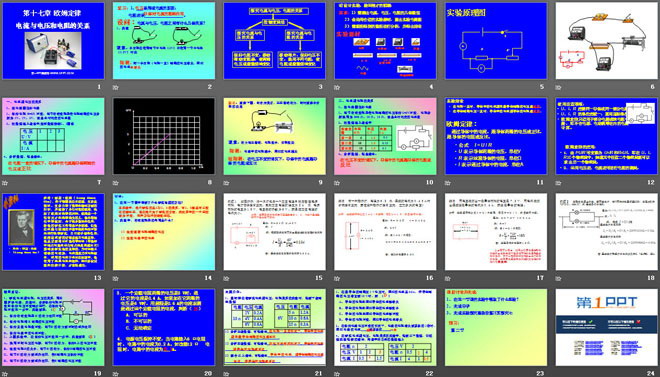Viewport: 660px width, 377px height.
Task: Select slide 19 pink-green exercise thumbnail
Action: coord(53,327)
